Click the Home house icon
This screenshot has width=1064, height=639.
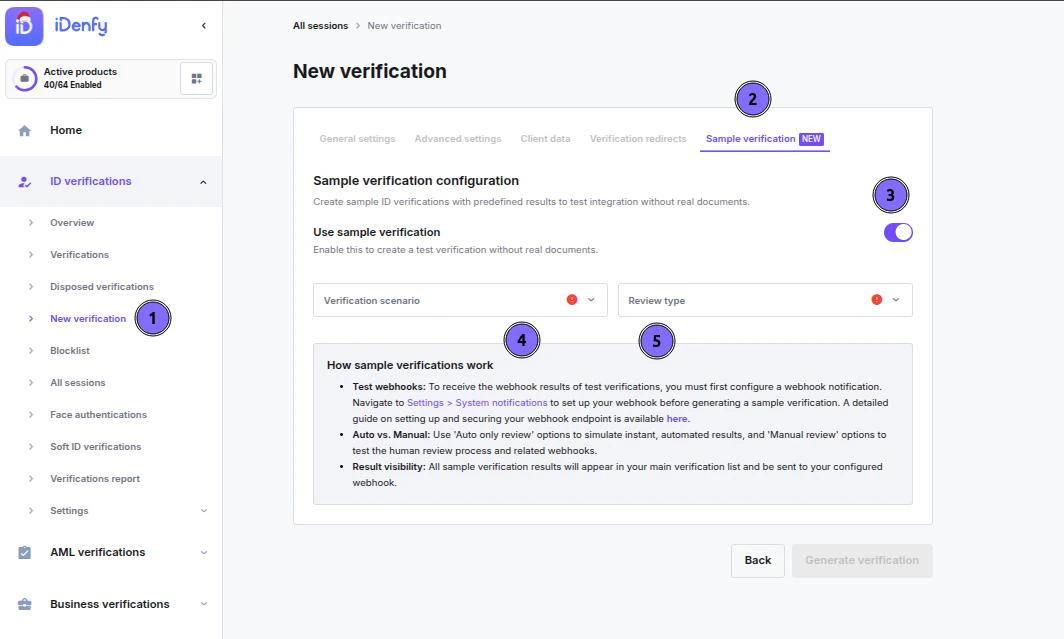point(25,130)
